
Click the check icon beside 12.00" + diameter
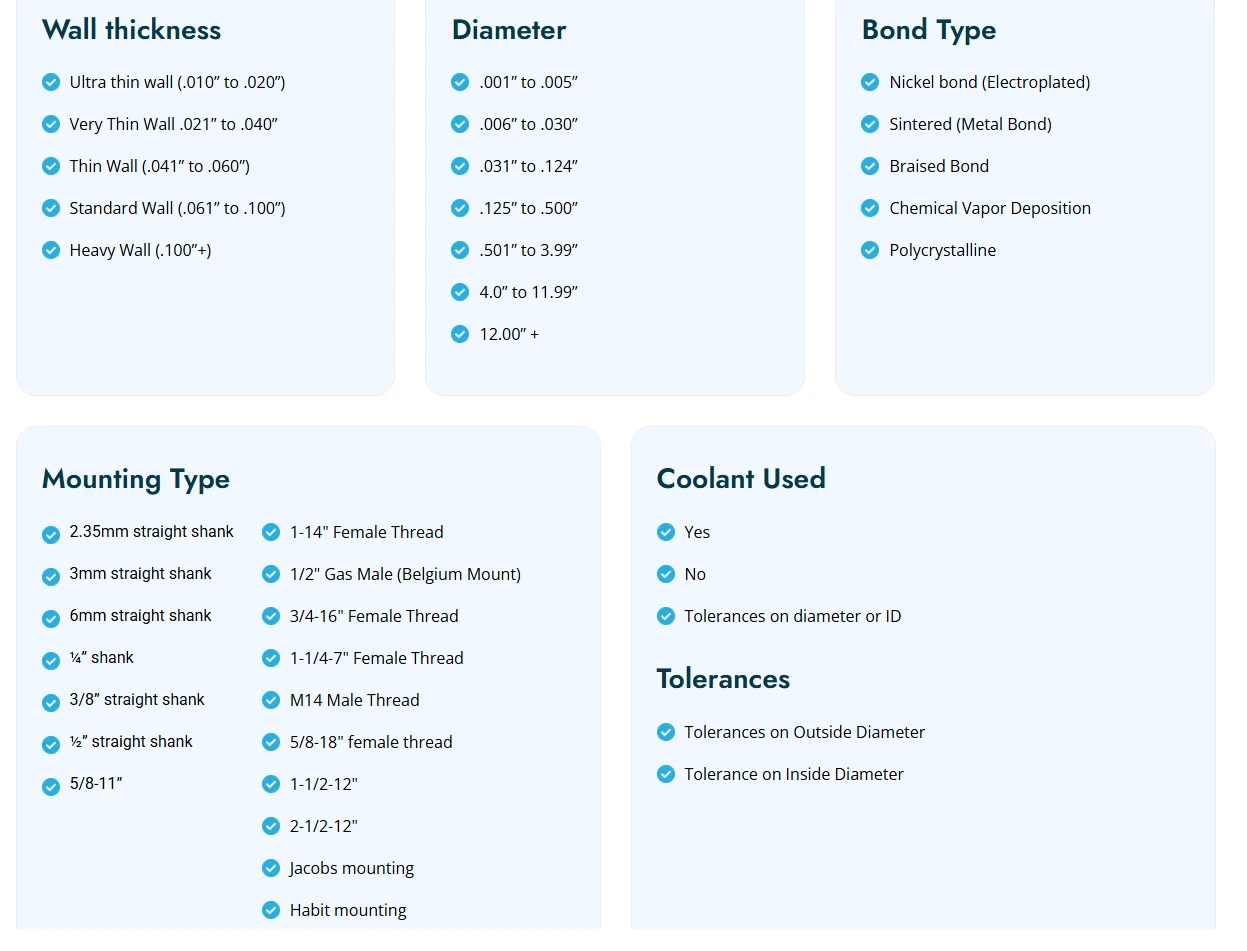pos(460,334)
